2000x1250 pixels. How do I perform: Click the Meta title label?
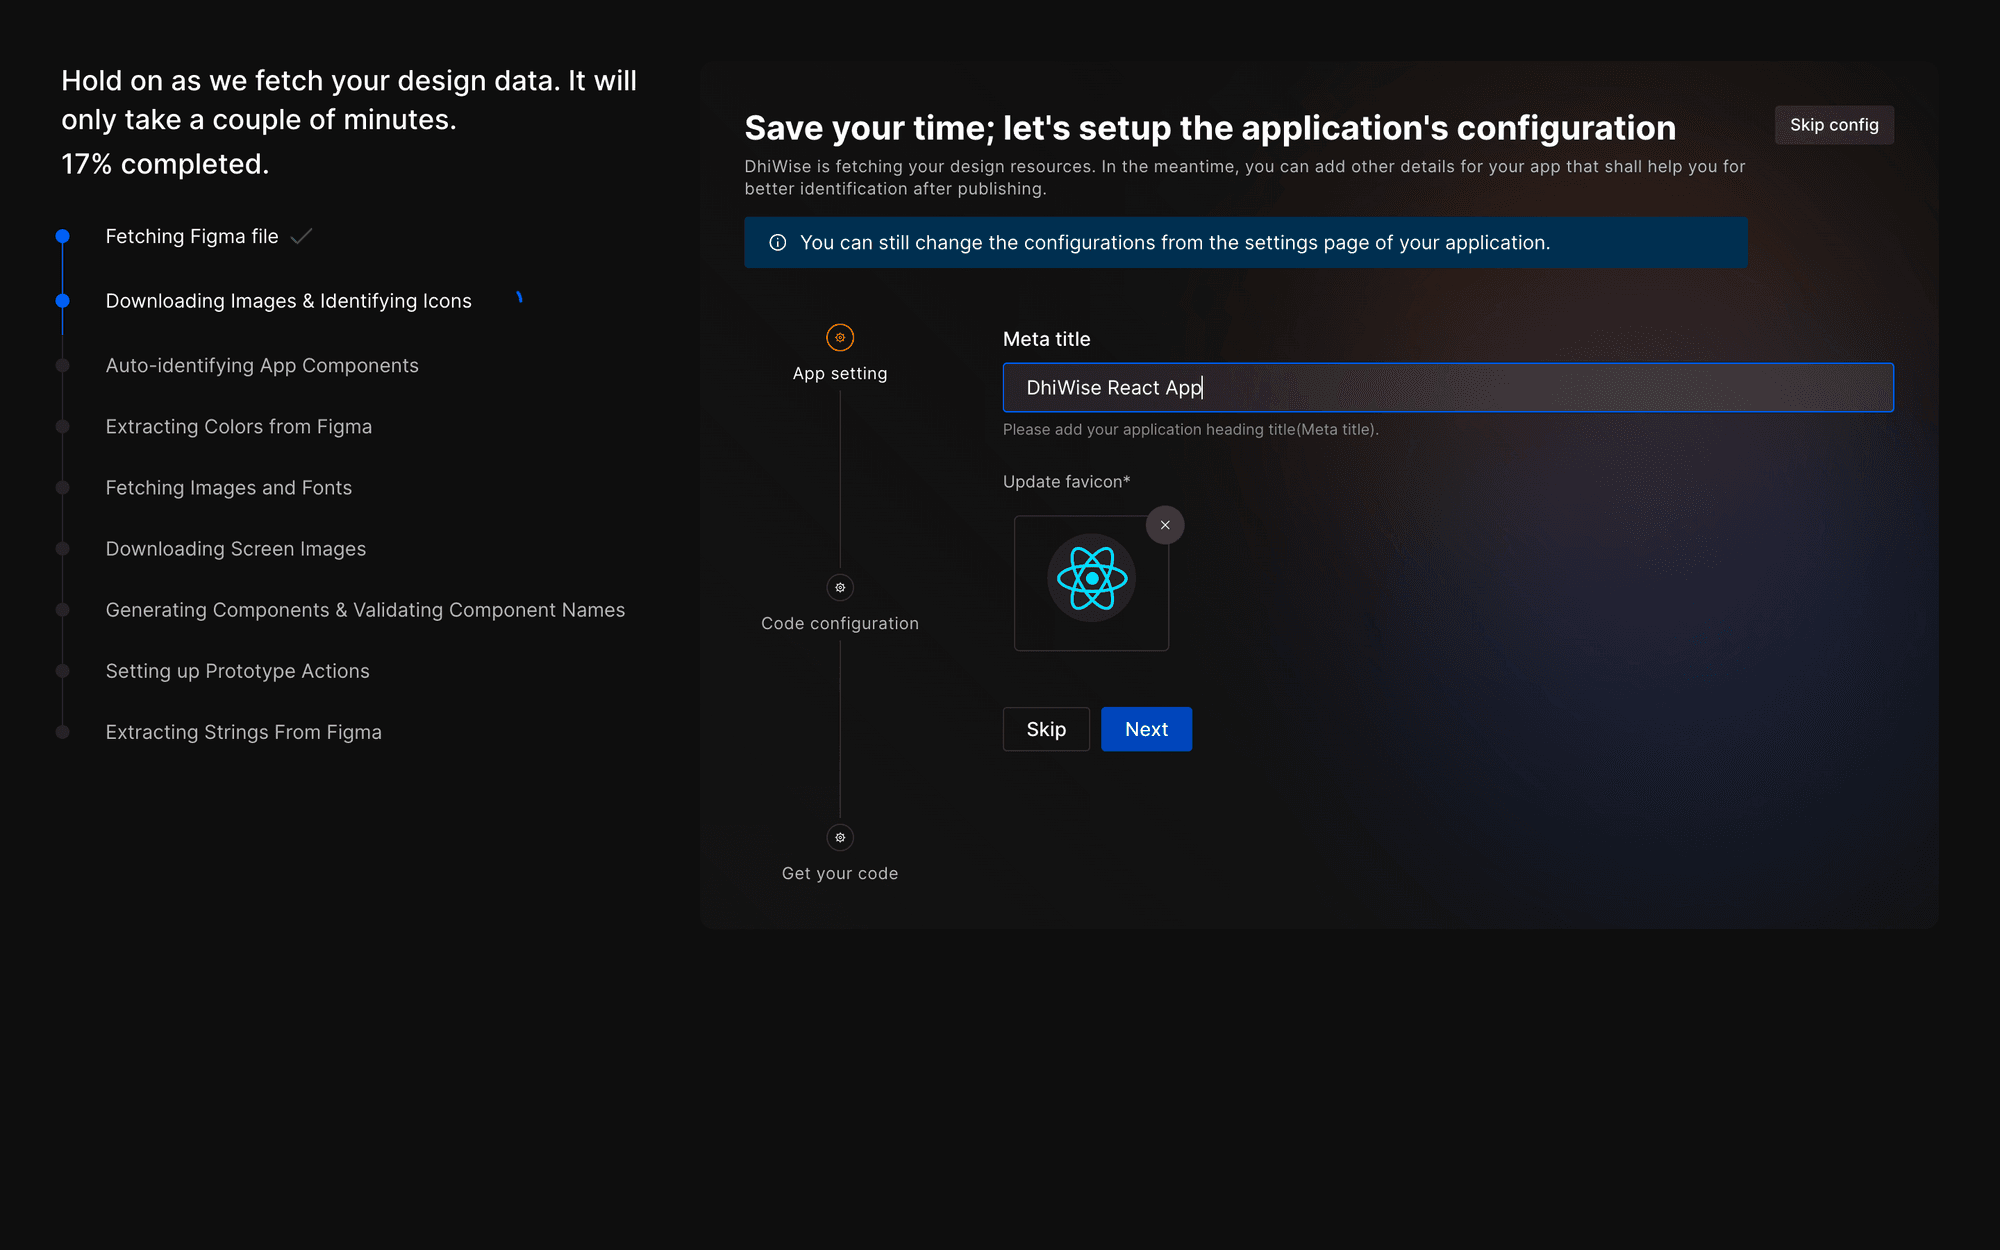coord(1046,339)
